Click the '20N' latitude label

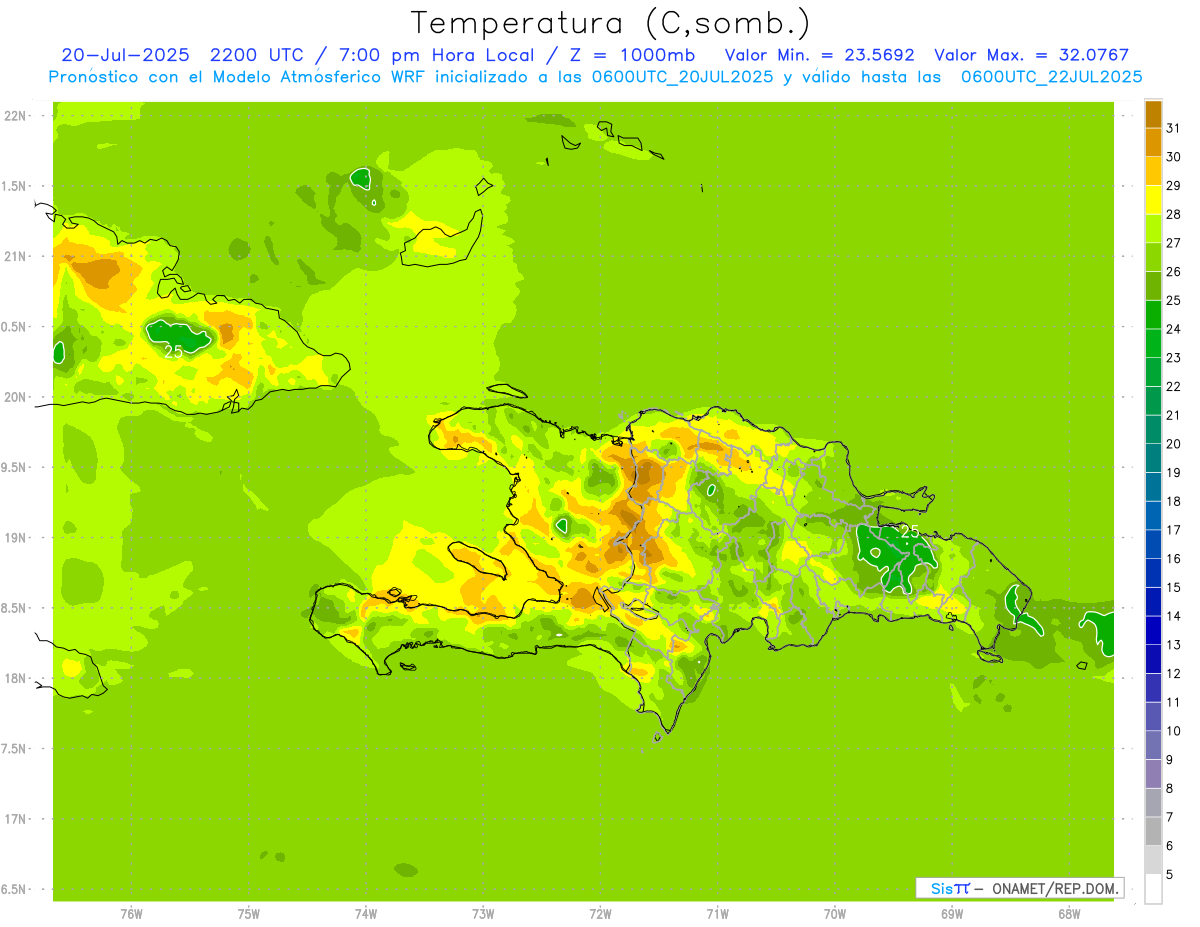(x=15, y=397)
